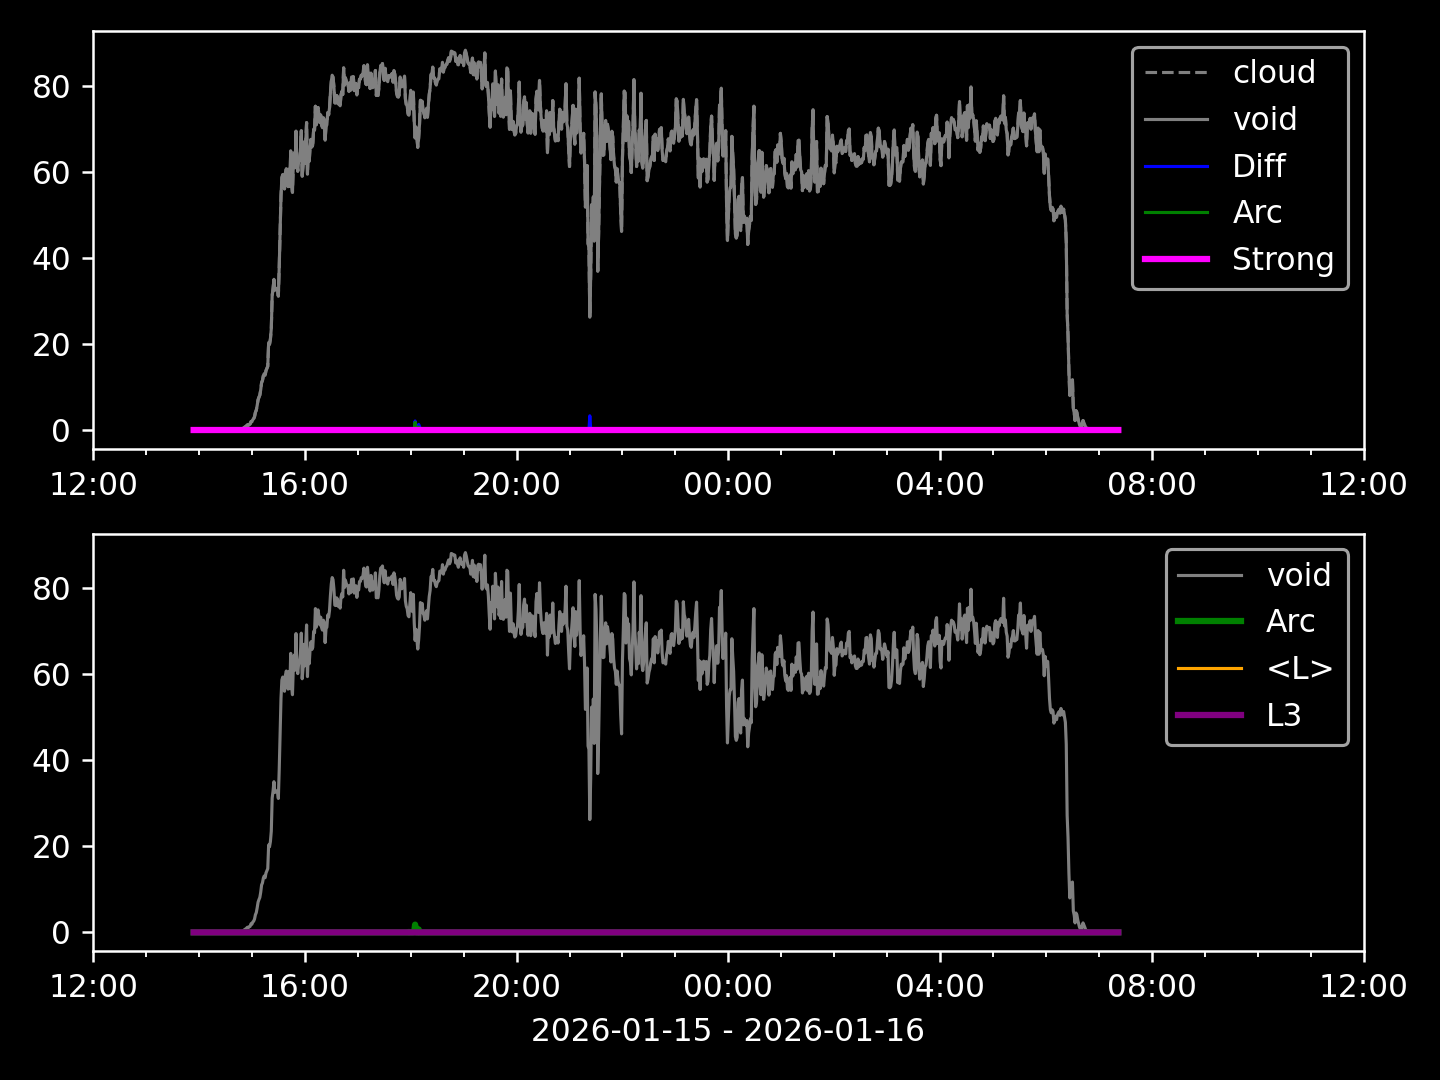Click the "void" label in bottom legend
The height and width of the screenshot is (1080, 1440).
click(1298, 575)
